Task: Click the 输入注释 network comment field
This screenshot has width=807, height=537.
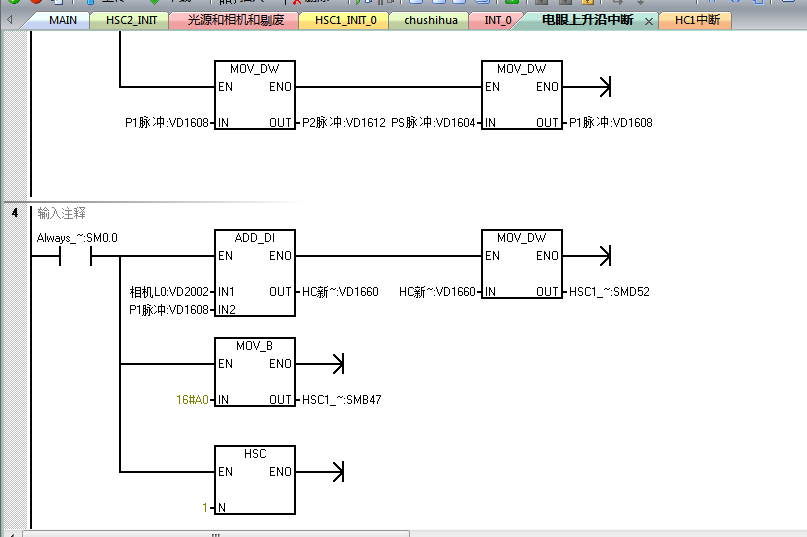Action: click(62, 213)
